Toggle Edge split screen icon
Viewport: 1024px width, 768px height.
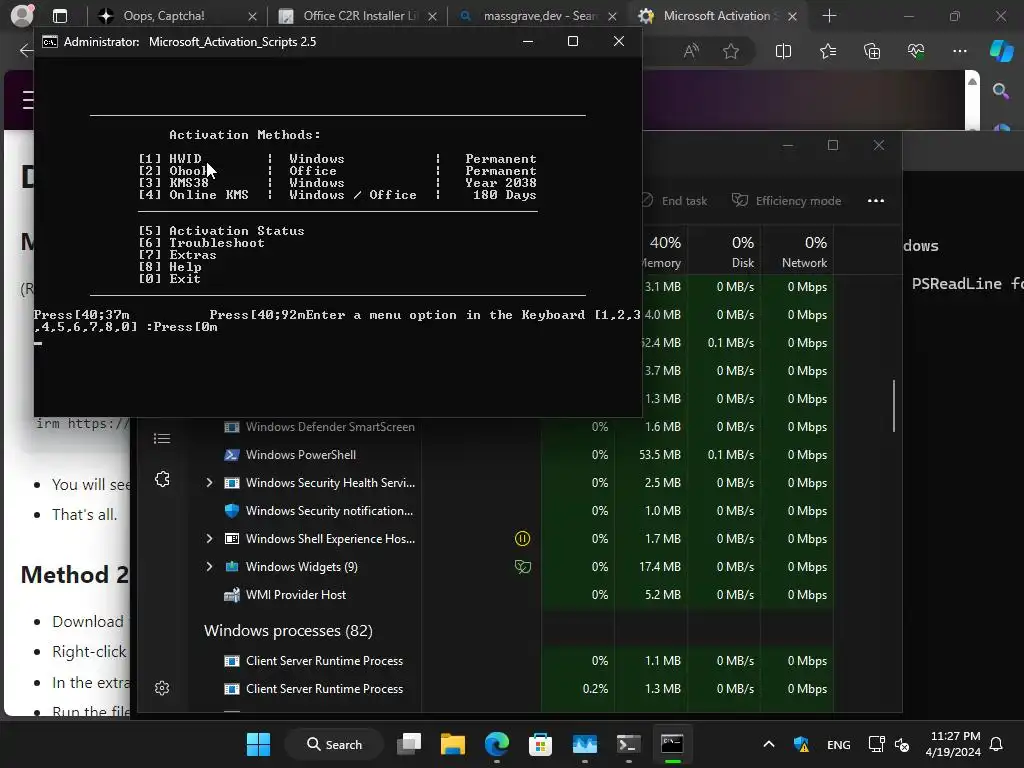coord(783,51)
